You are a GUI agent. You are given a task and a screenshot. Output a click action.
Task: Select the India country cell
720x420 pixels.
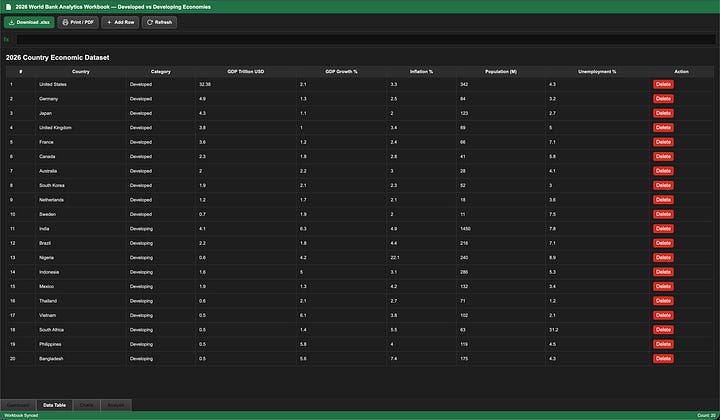[x=81, y=229]
